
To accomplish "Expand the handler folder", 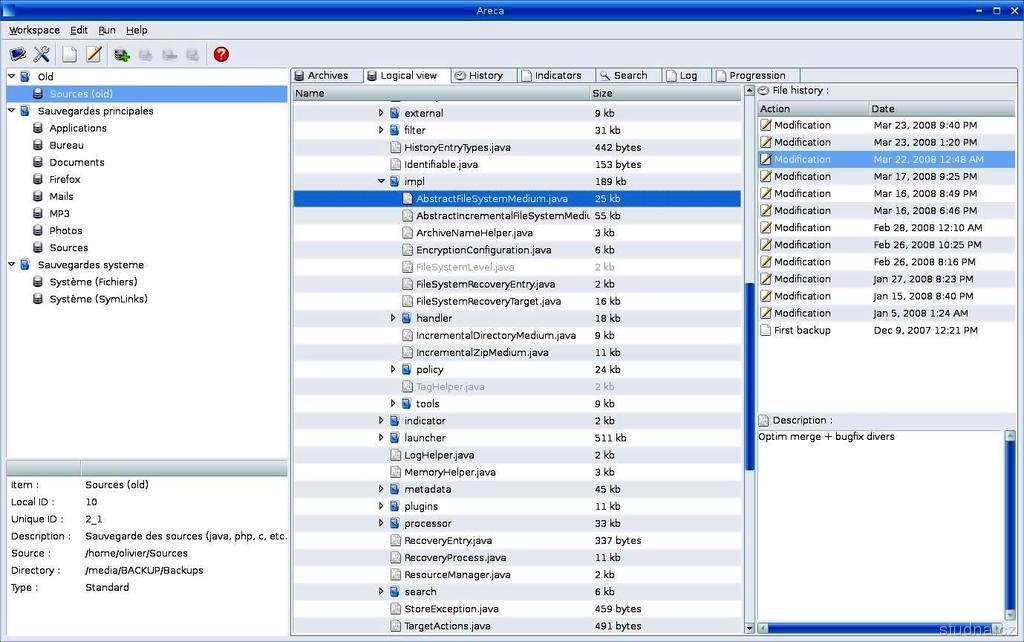I will coord(393,318).
